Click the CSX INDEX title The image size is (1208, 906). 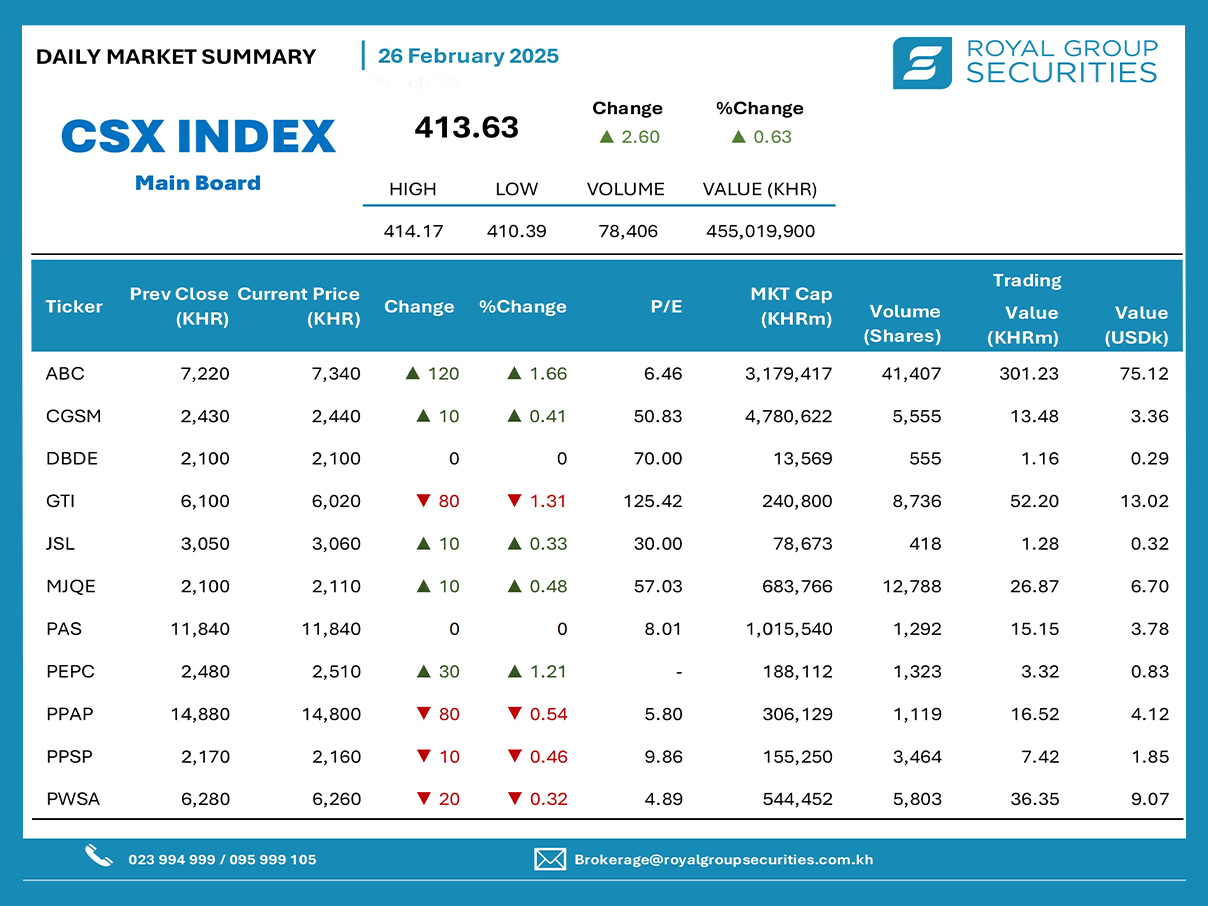click(x=198, y=136)
